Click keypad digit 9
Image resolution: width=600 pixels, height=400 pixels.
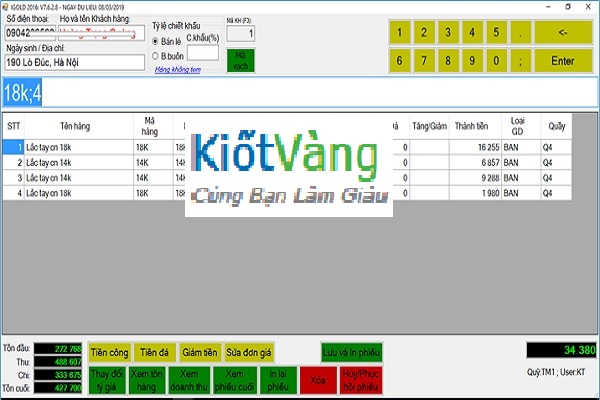472,60
